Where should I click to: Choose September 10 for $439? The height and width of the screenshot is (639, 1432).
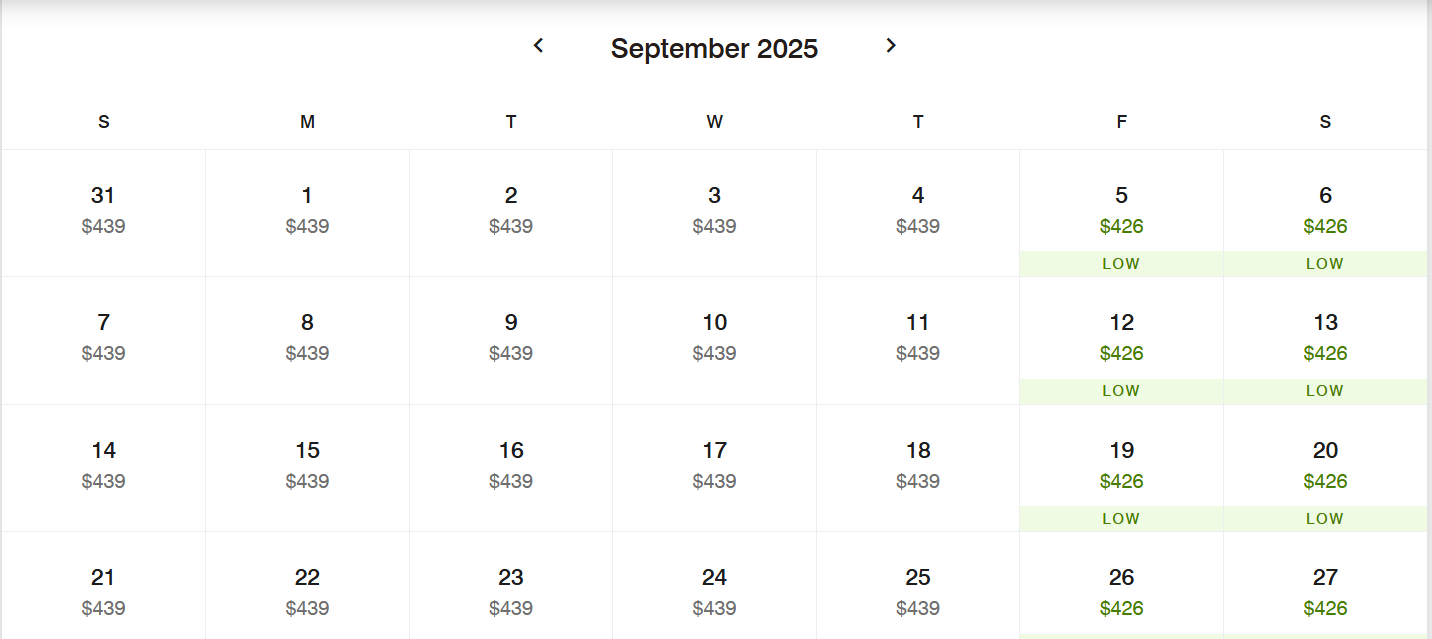pyautogui.click(x=714, y=340)
